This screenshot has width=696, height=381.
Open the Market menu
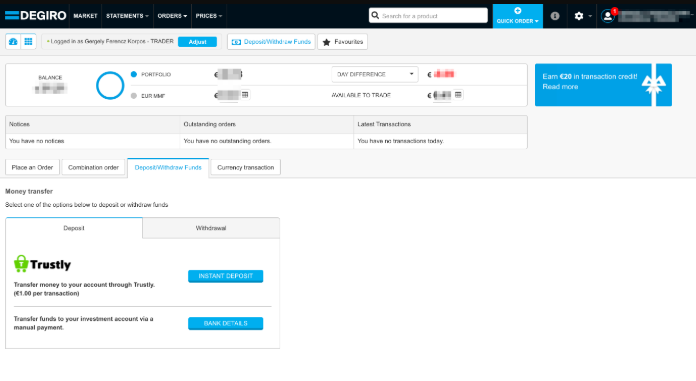[85, 16]
